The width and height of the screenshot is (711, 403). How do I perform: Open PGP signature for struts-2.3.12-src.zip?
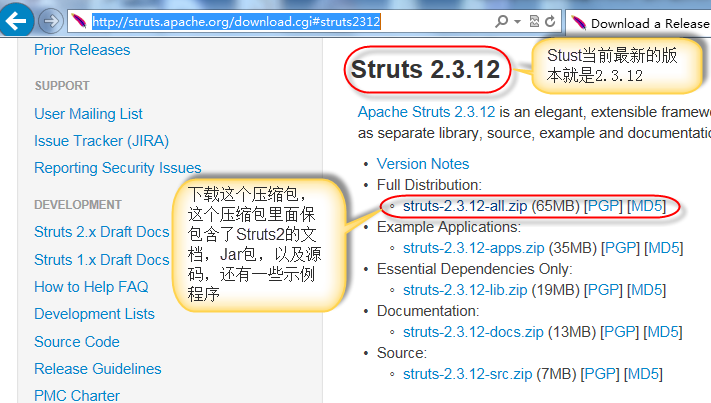pyautogui.click(x=600, y=374)
